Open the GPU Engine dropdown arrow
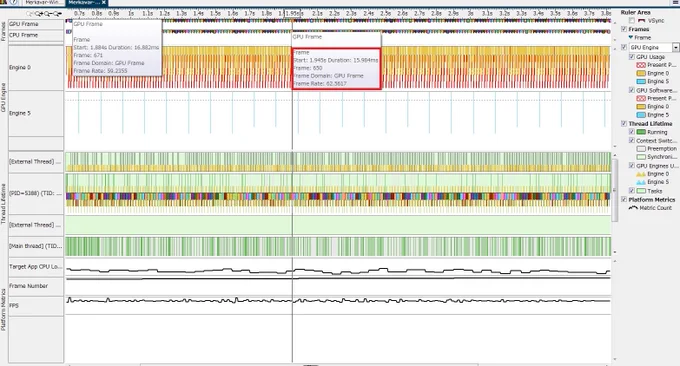The height and width of the screenshot is (366, 680). pyautogui.click(x=676, y=47)
